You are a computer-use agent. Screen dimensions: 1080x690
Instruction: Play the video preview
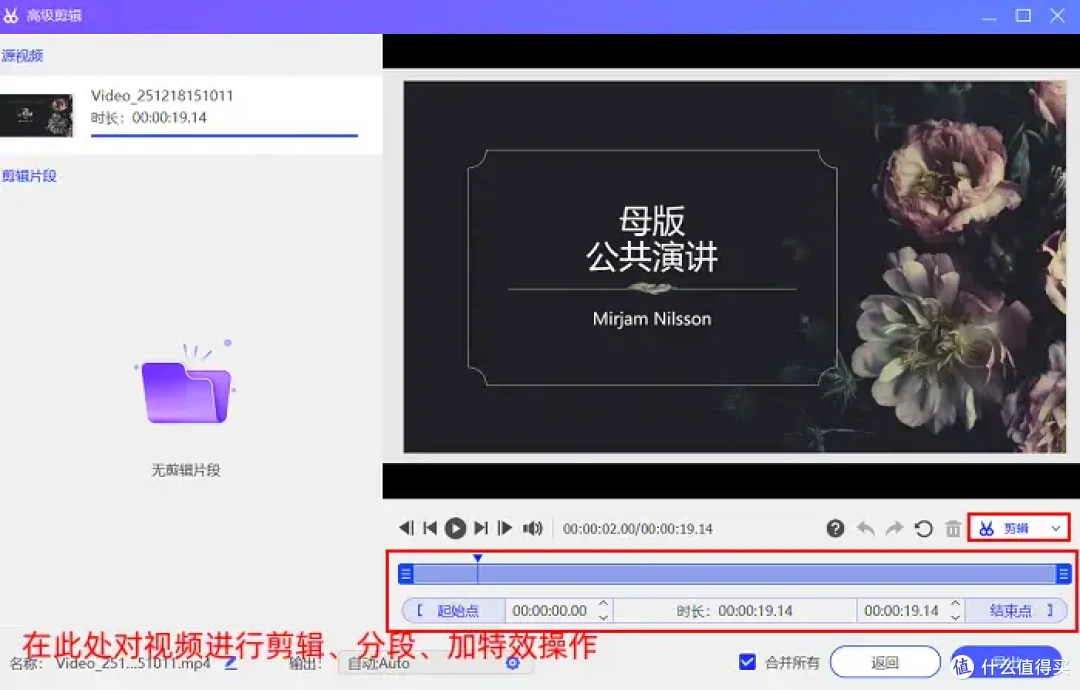click(x=455, y=528)
